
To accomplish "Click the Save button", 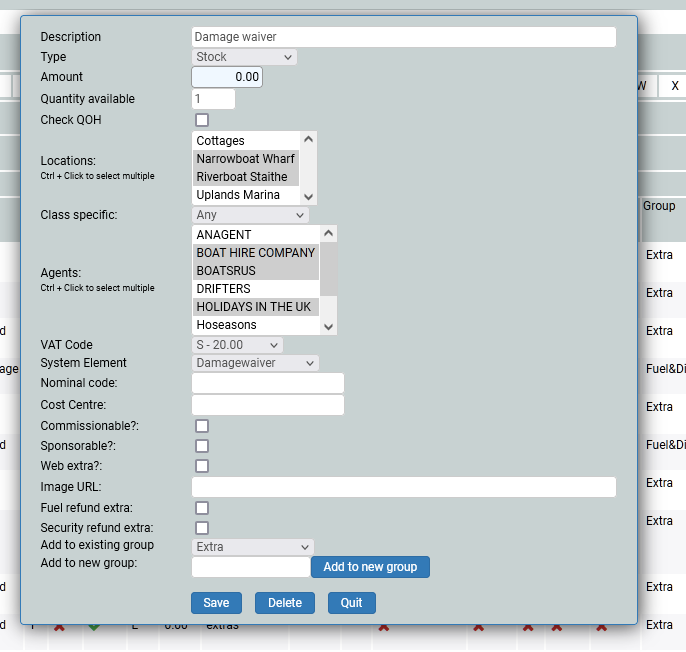I will pyautogui.click(x=216, y=603).
